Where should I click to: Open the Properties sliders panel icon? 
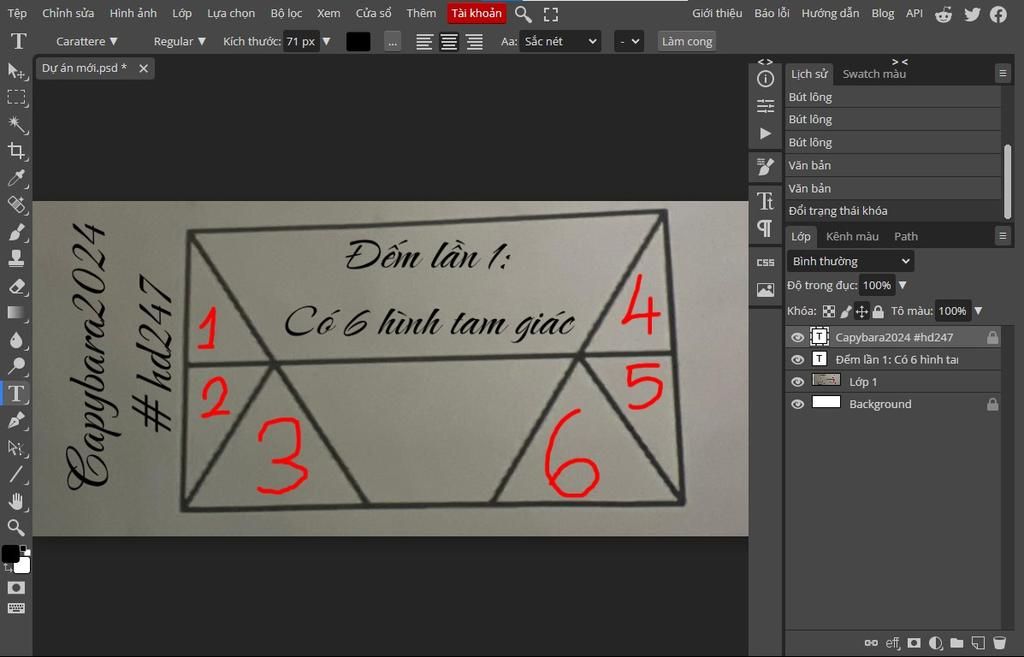pos(765,106)
